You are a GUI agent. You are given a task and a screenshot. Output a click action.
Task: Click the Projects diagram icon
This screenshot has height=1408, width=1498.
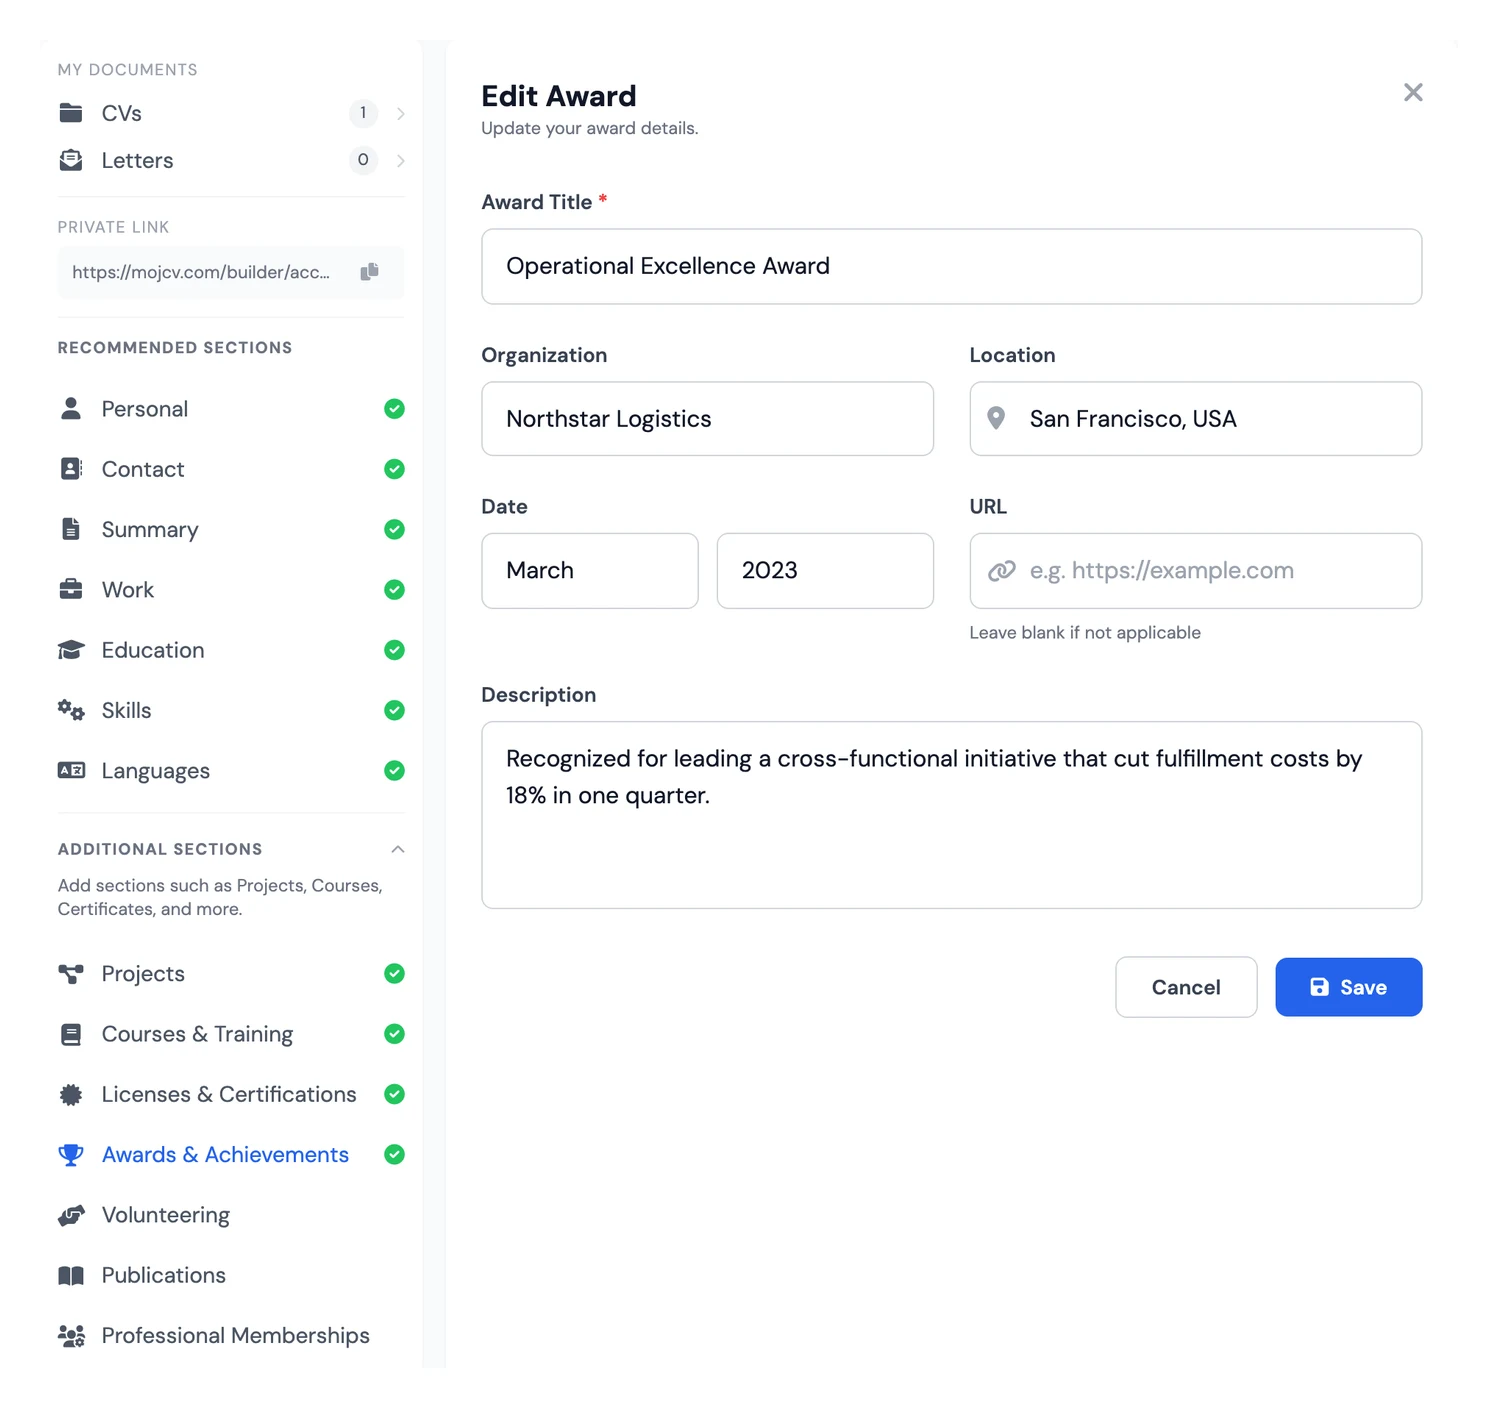tap(71, 974)
